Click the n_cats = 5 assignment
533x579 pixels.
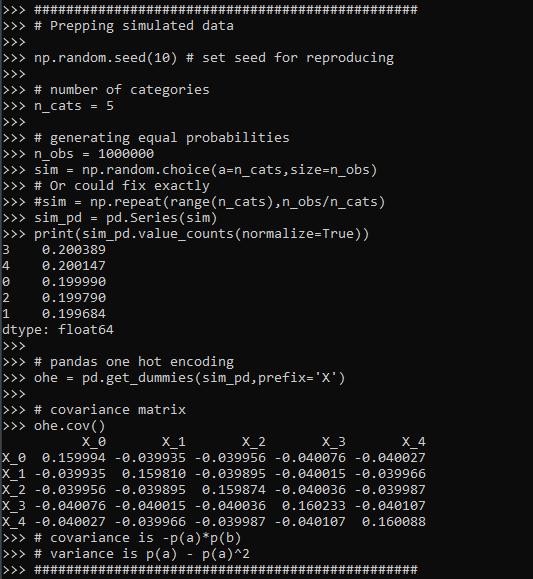tap(74, 106)
